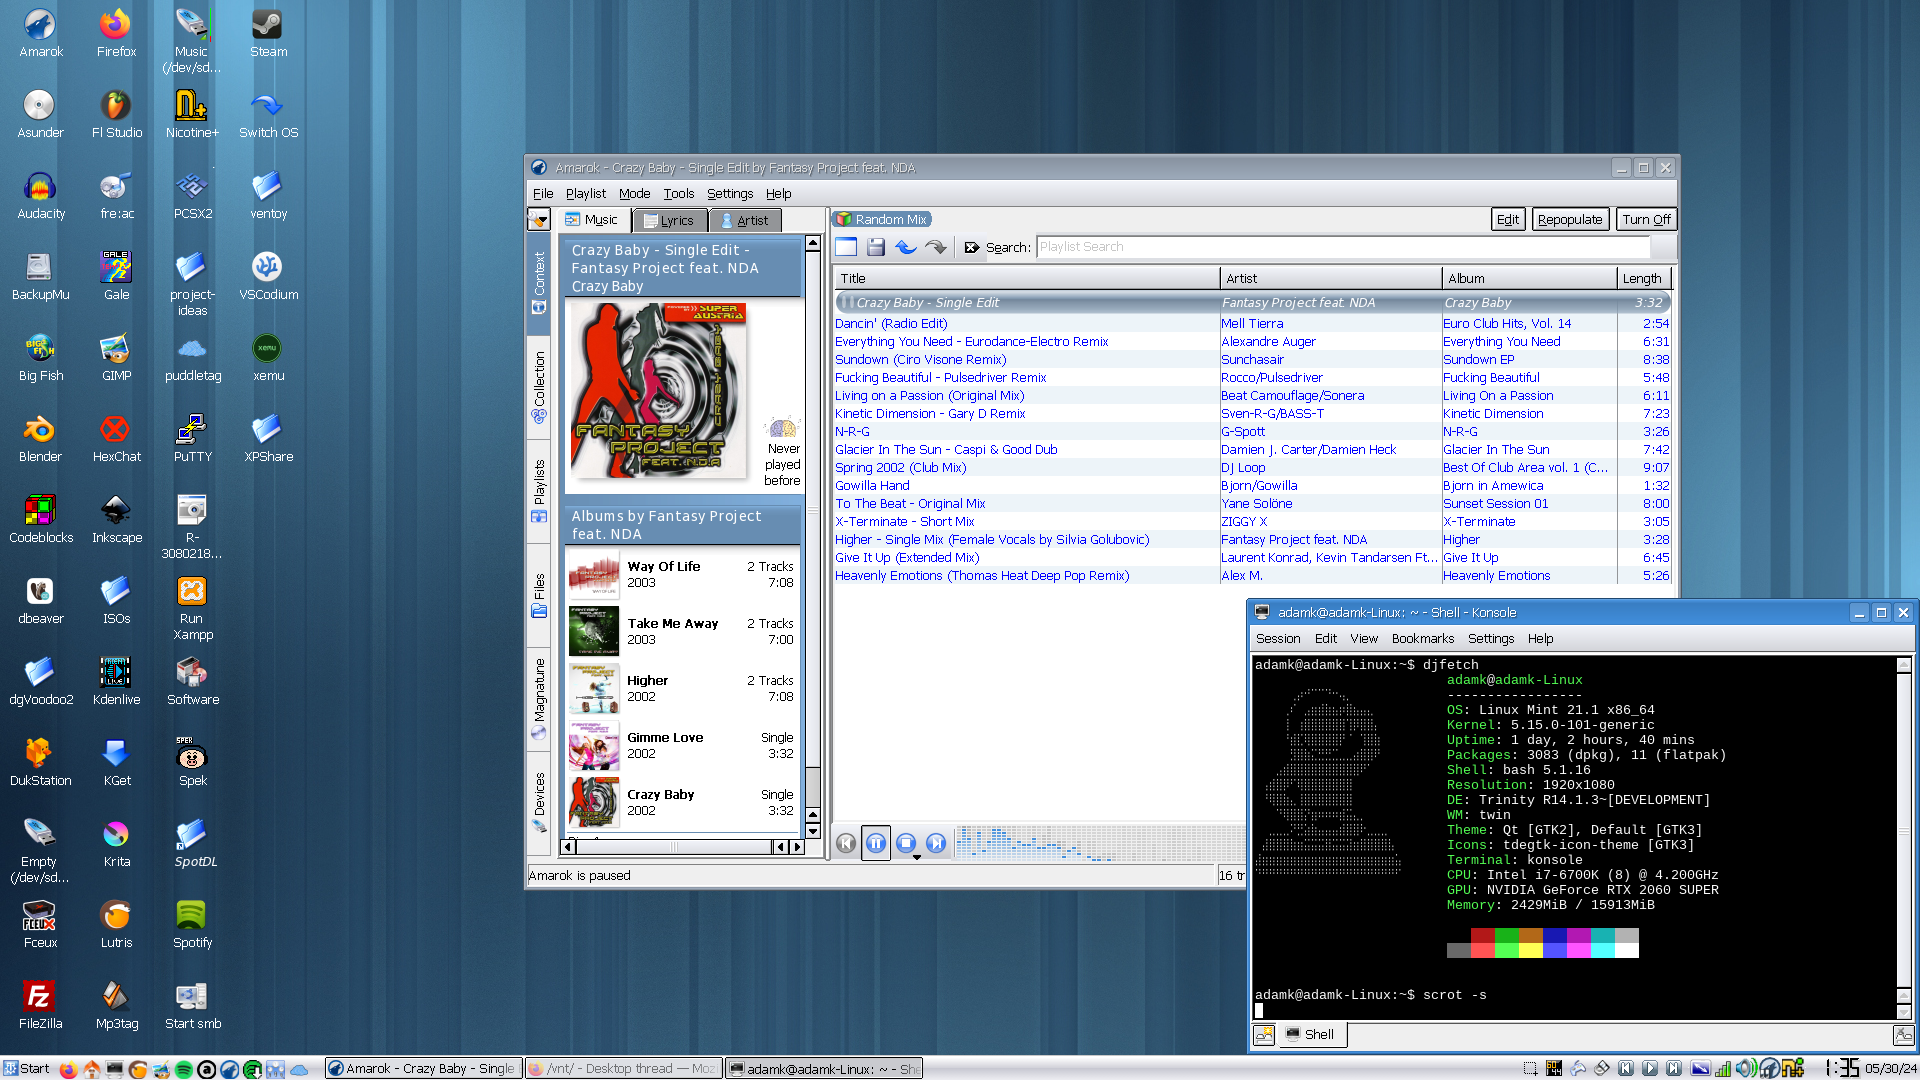This screenshot has width=1920, height=1080.
Task: Click the next track button
Action: (936, 843)
